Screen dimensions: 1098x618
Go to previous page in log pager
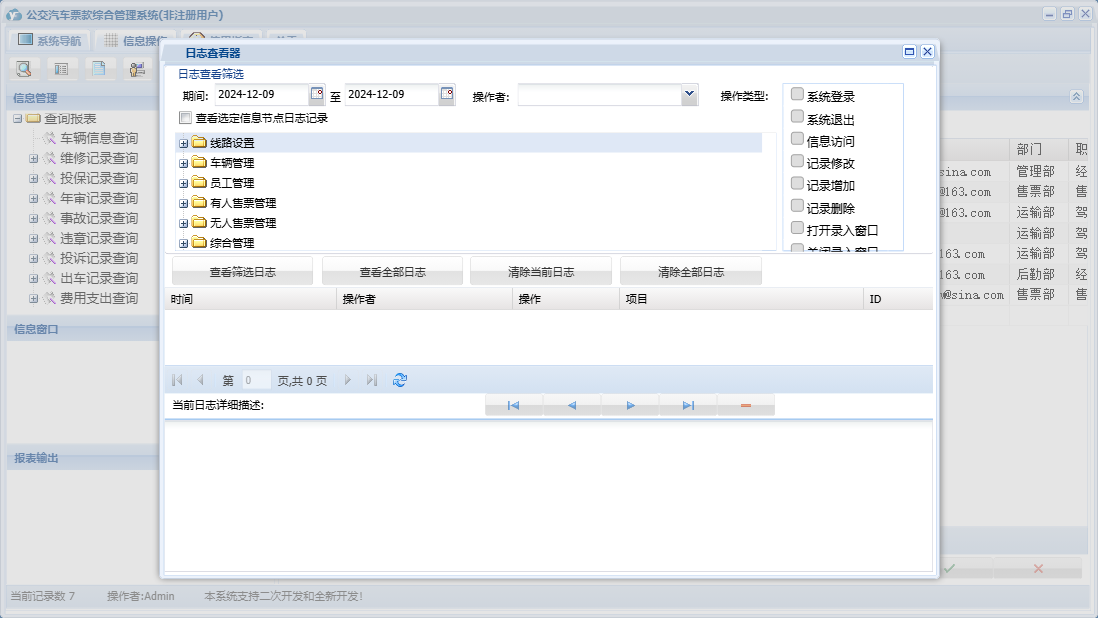[200, 380]
